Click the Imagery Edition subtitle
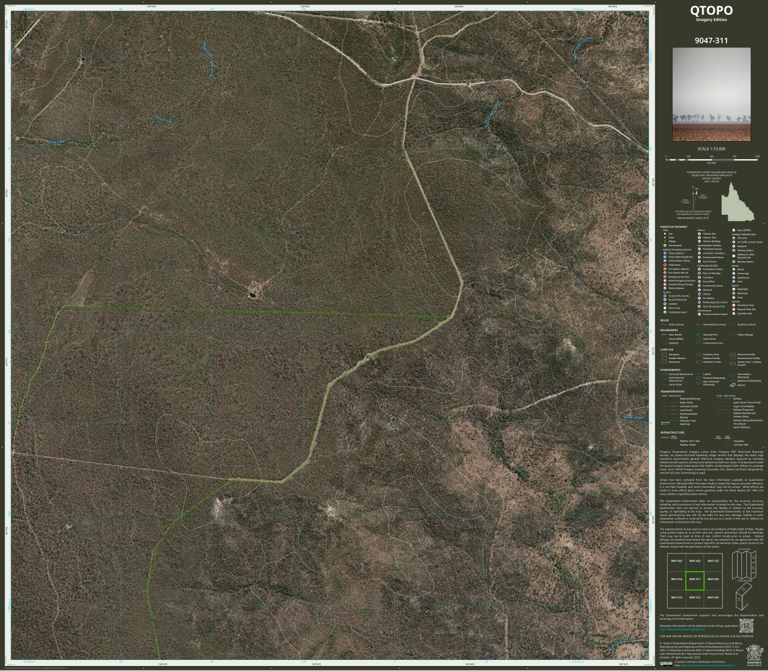 click(x=711, y=20)
